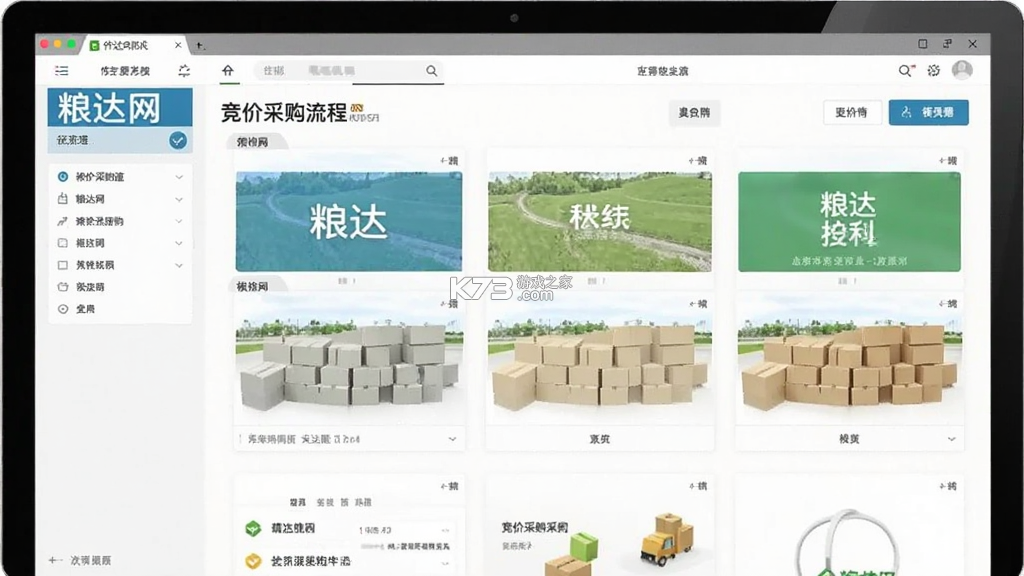Open the blue 粮达 banner card
Image resolution: width=1024 pixels, height=576 pixels.
point(349,221)
